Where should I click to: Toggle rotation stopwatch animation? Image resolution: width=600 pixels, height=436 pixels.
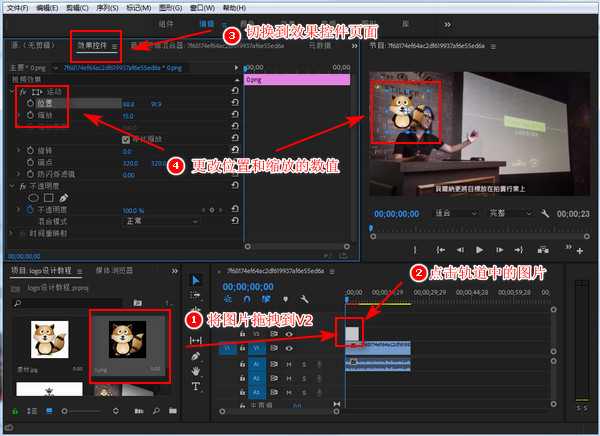pyautogui.click(x=31, y=150)
